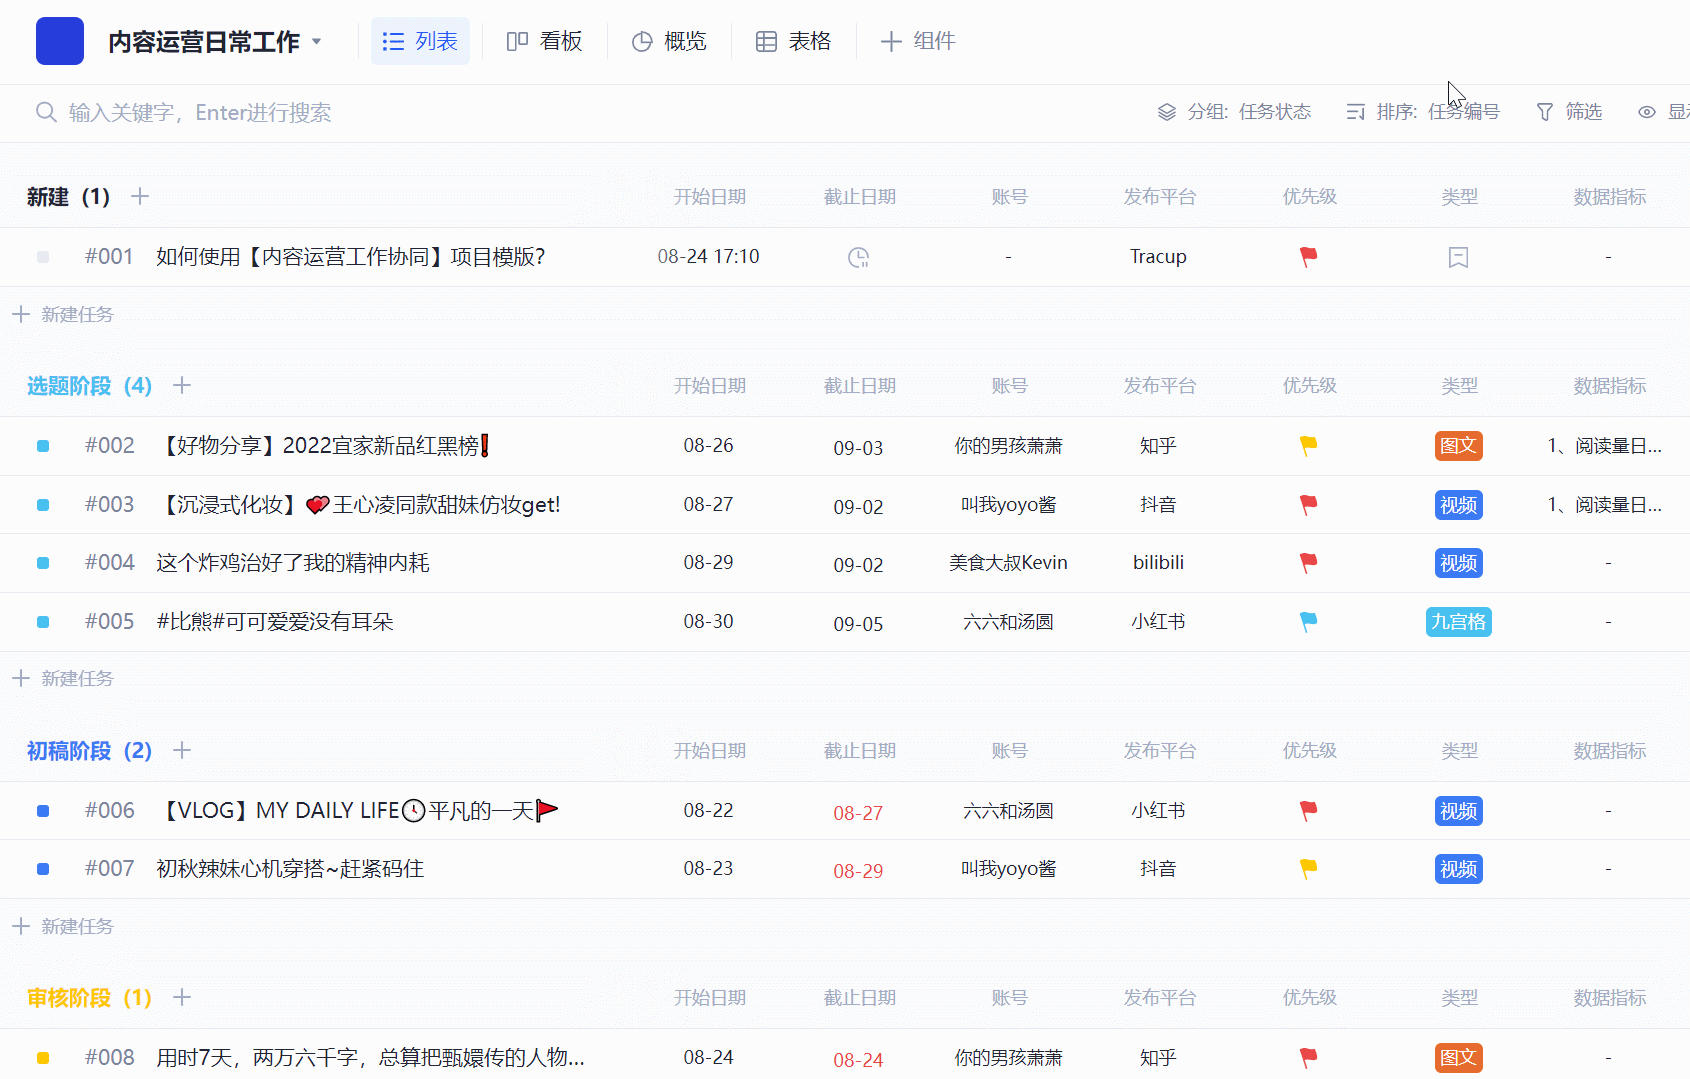Click the plus icon beside 新建 group header

(140, 197)
